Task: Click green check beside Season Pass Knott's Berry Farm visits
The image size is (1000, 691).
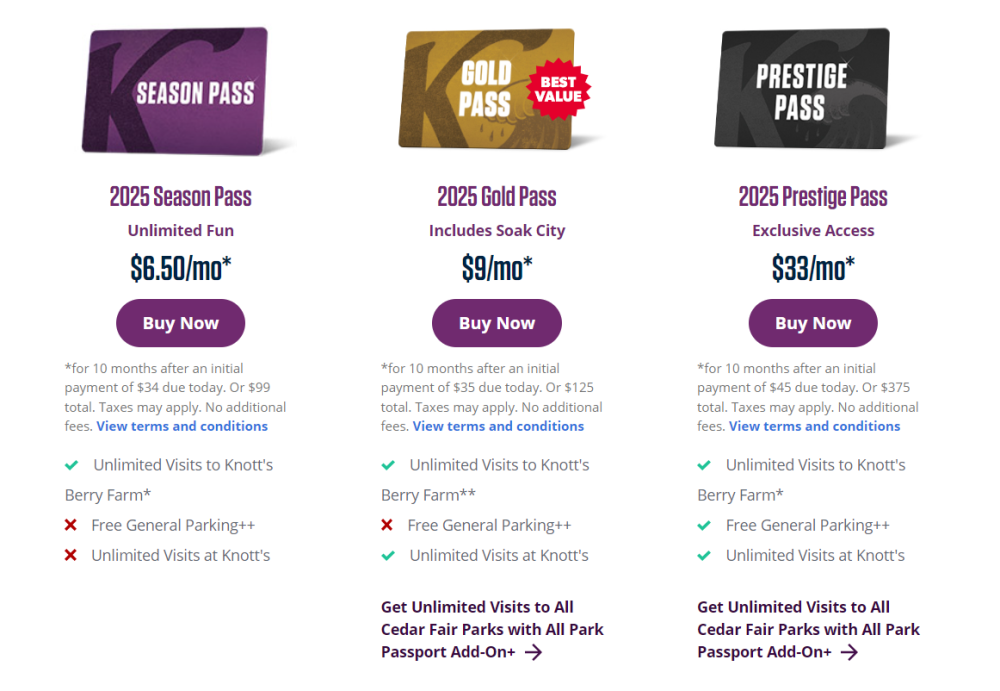Action: (x=72, y=465)
